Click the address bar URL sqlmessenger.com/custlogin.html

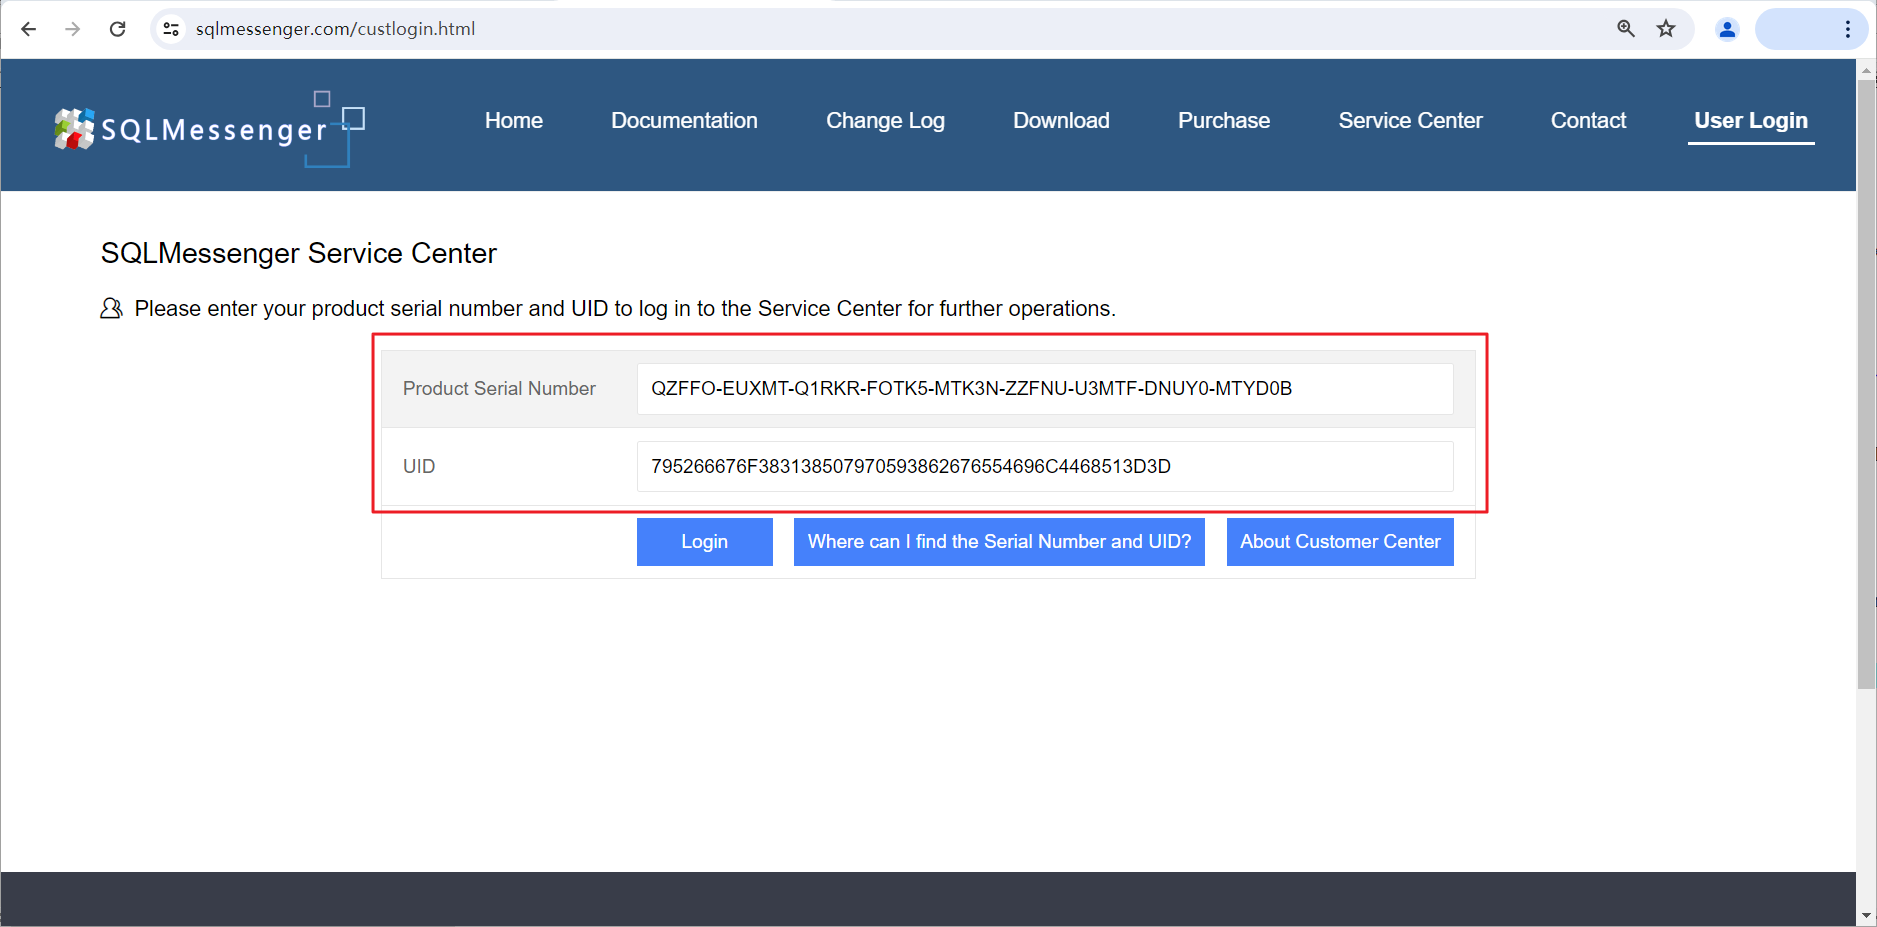(x=336, y=29)
